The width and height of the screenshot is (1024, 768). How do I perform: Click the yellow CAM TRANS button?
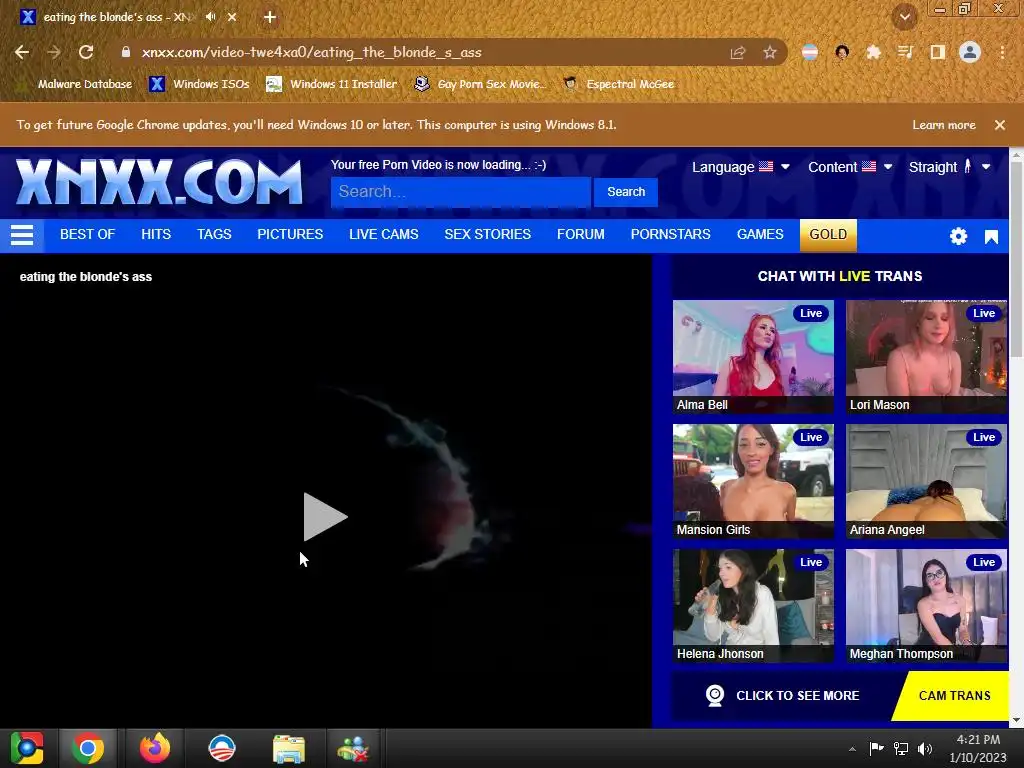[x=954, y=696]
